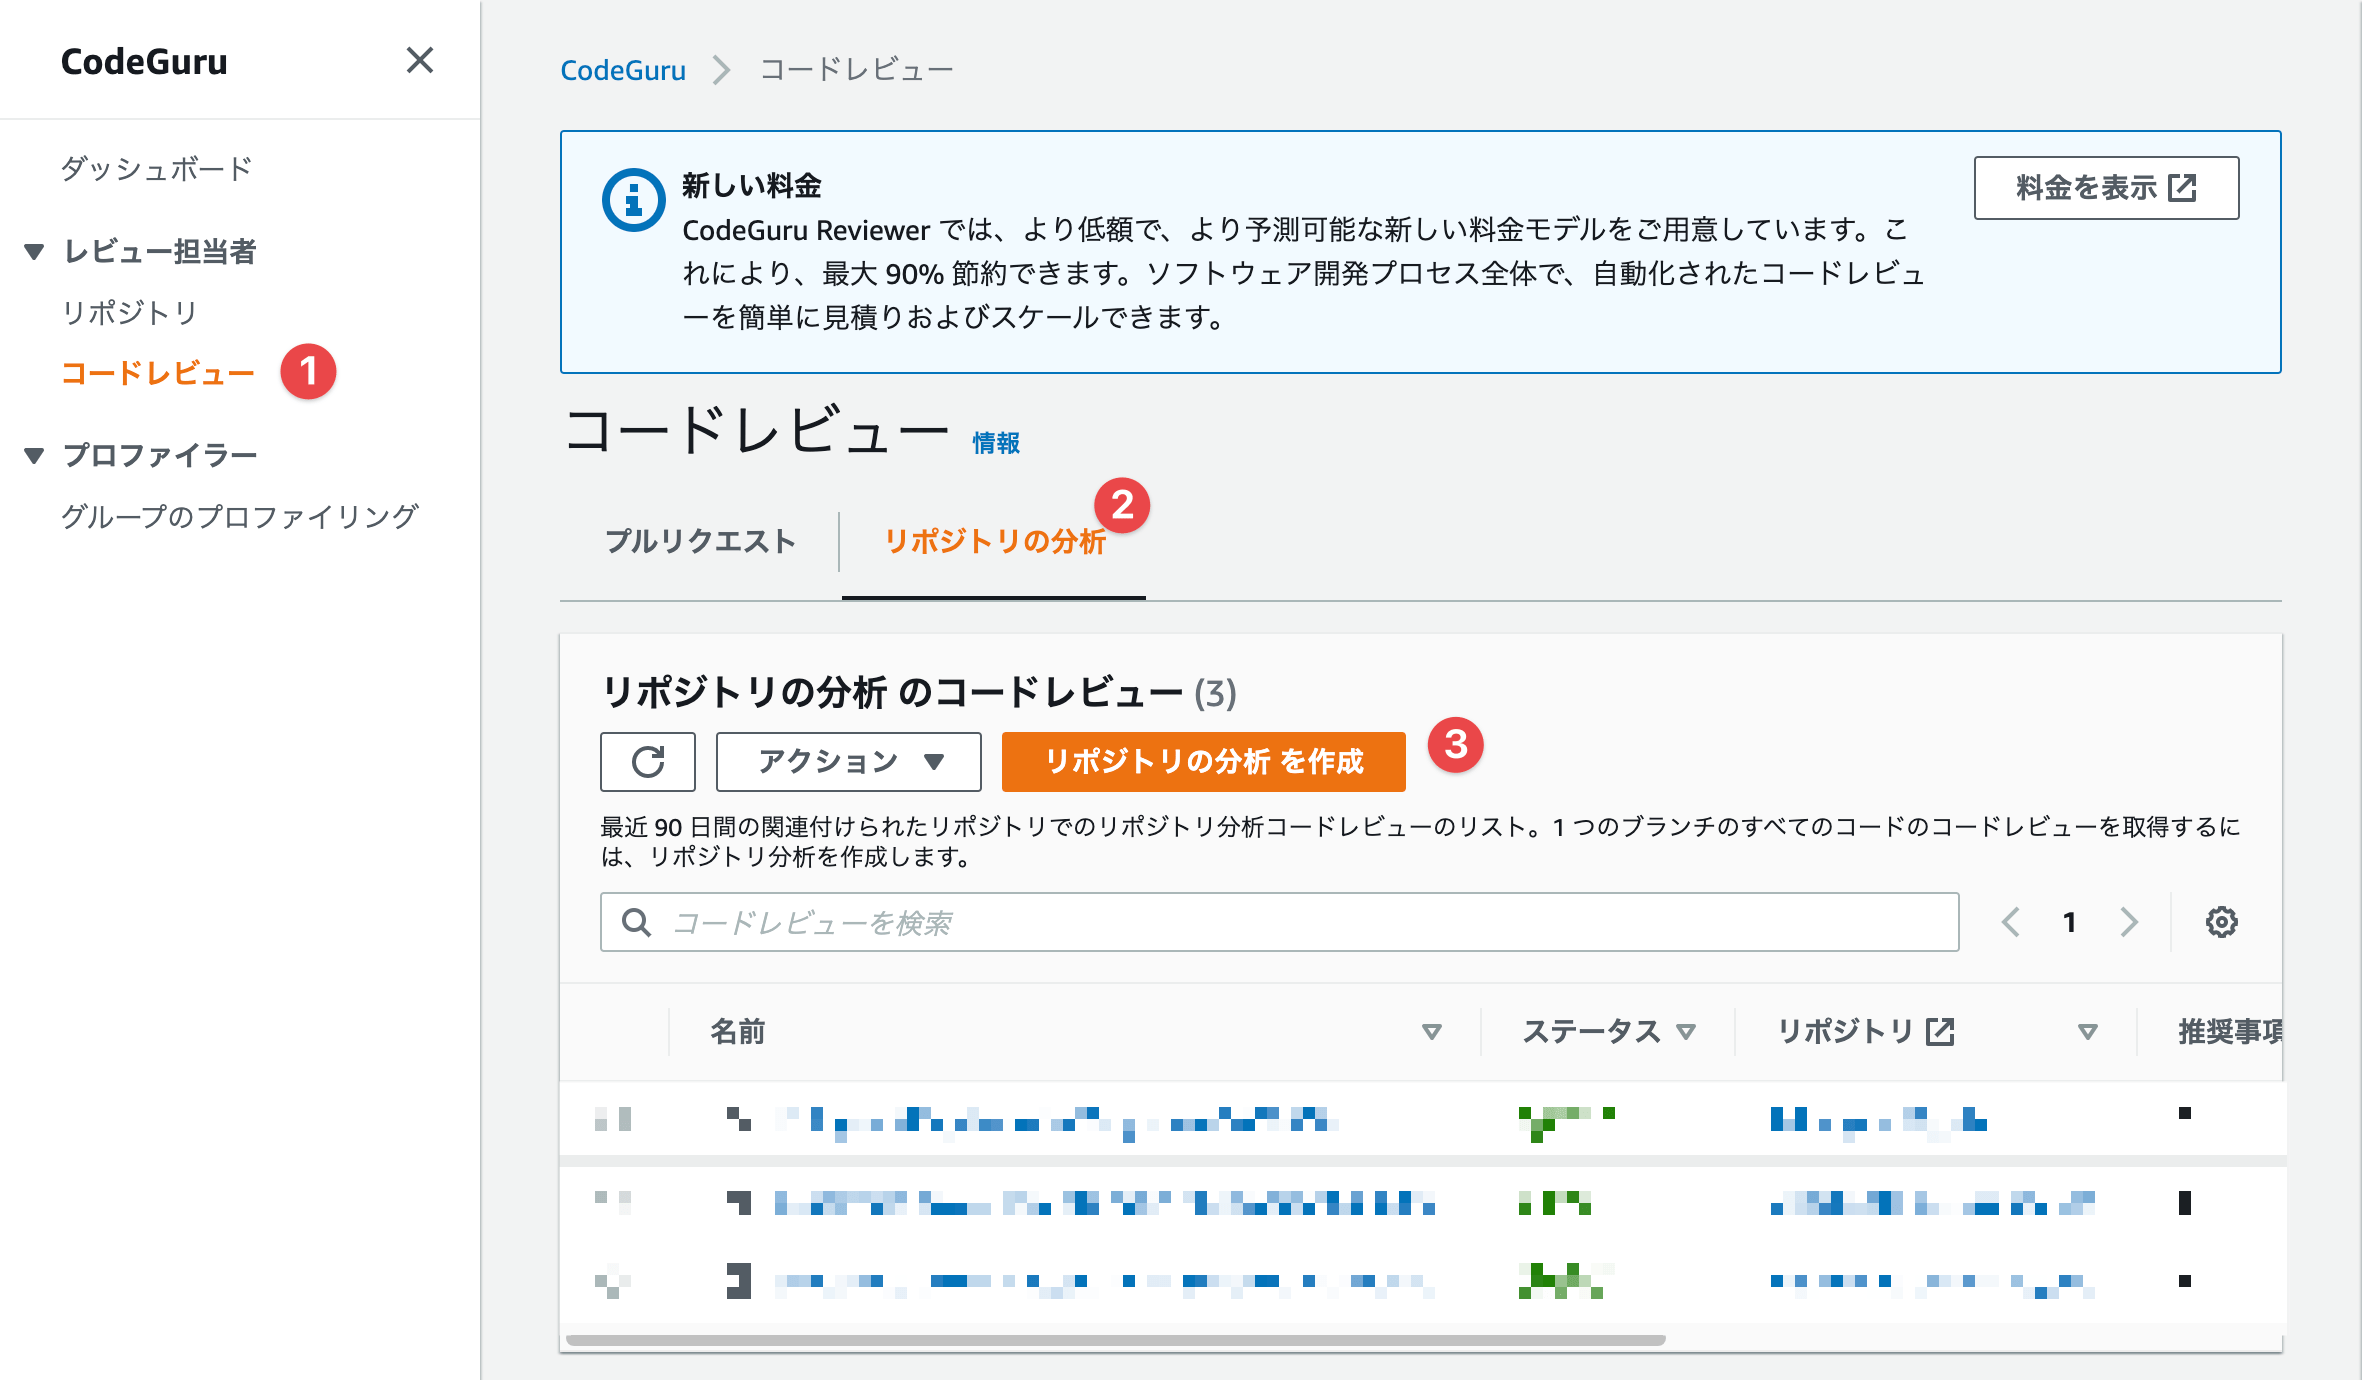2368x1380 pixels.
Task: Click the refresh icon above the code review list
Action: click(646, 761)
